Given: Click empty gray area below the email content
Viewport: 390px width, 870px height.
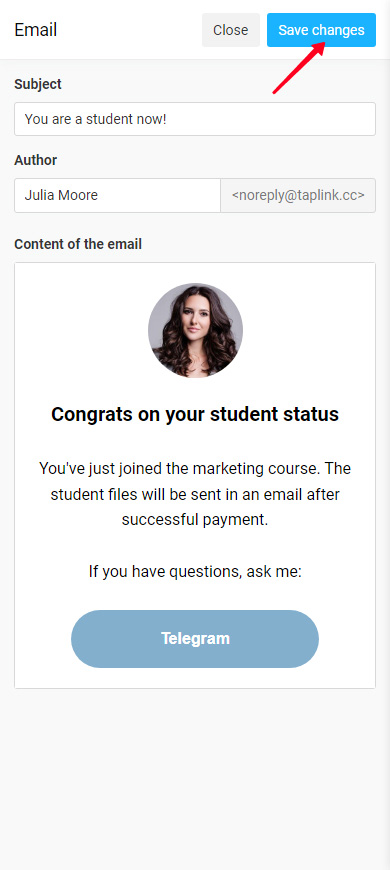Looking at the screenshot, I should point(195,777).
